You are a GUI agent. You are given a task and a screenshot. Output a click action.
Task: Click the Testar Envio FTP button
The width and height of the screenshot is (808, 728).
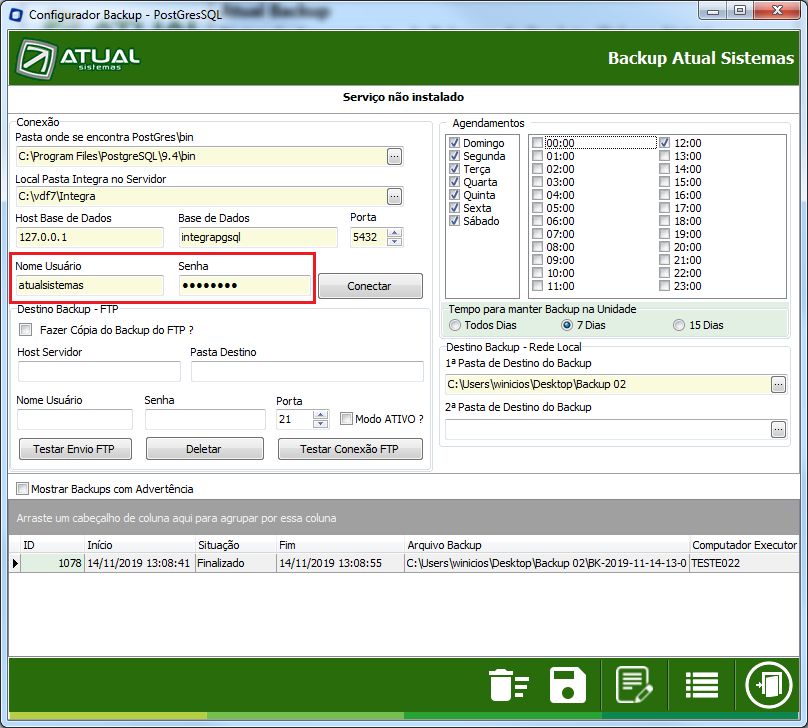coord(75,449)
